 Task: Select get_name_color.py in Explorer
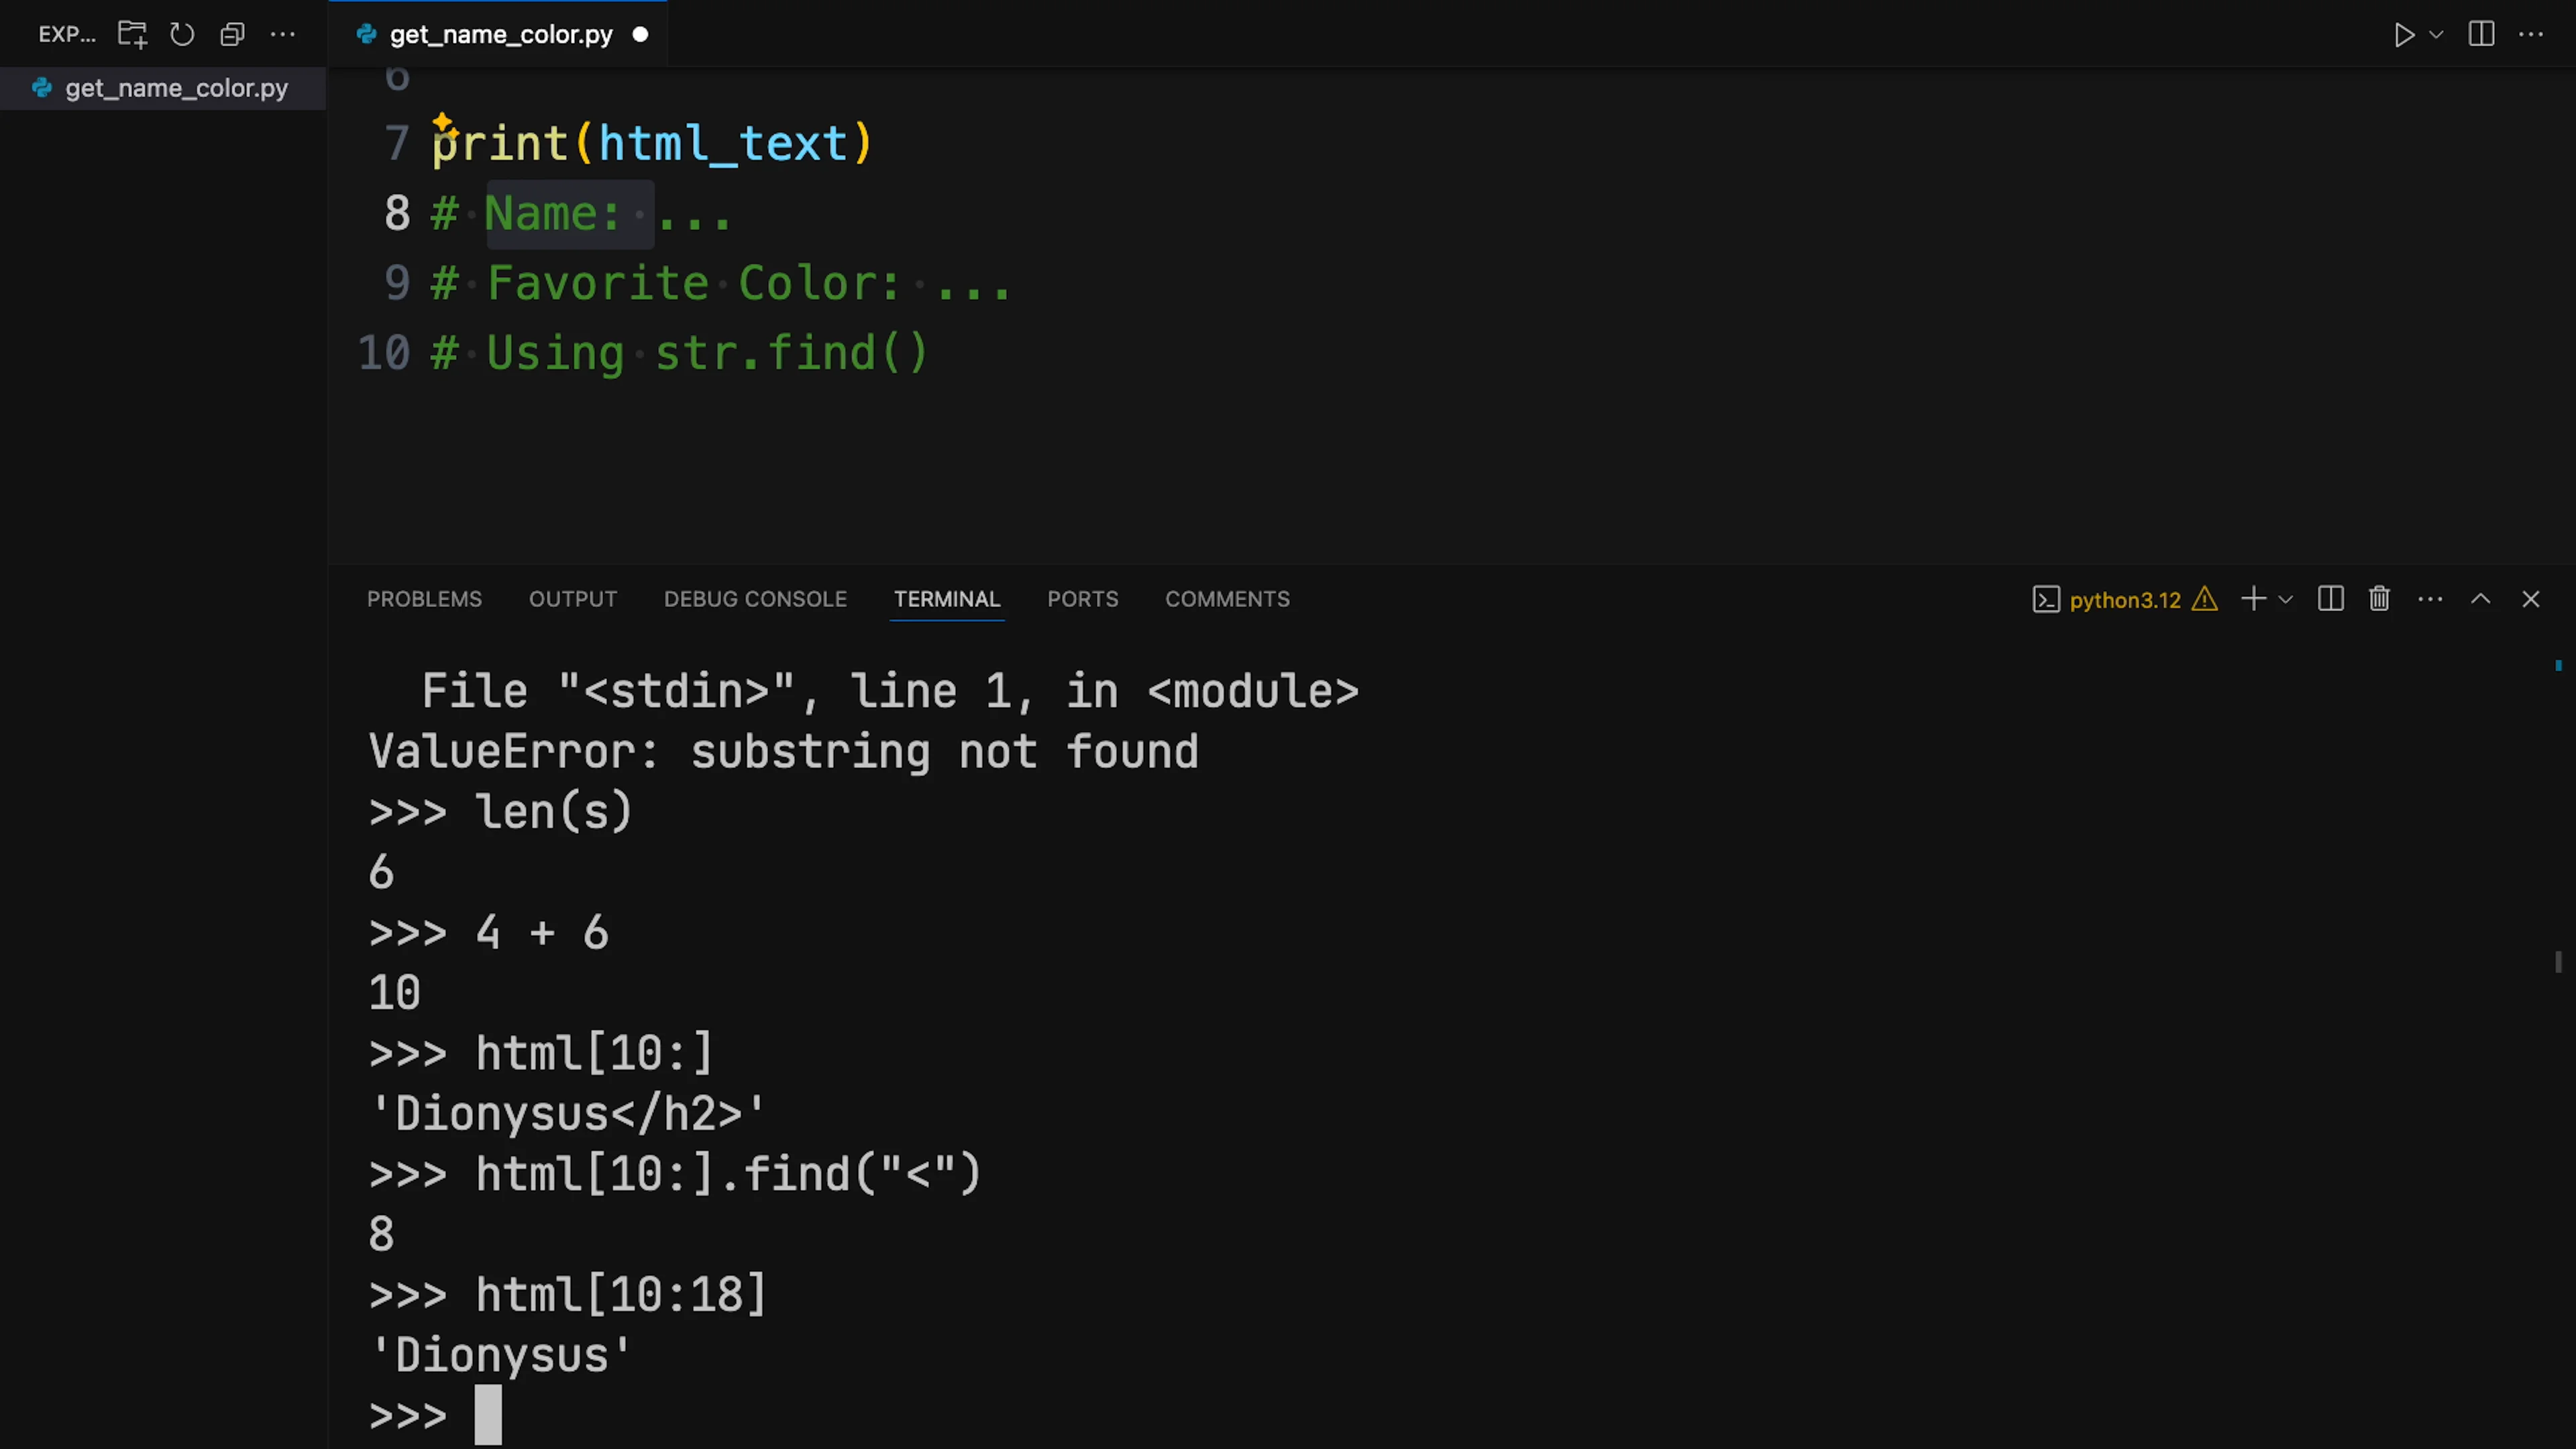(x=176, y=88)
